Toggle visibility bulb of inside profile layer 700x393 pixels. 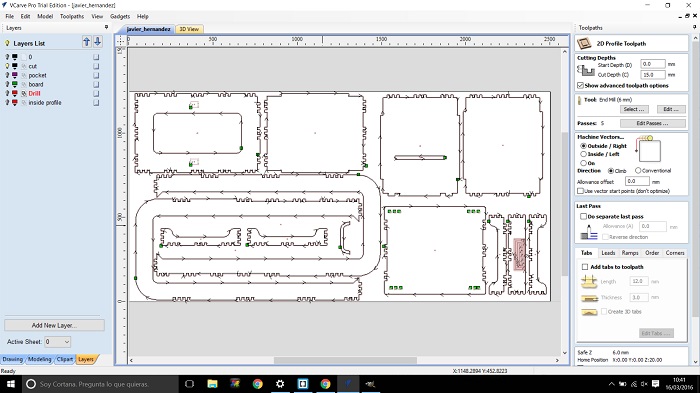pos(7,102)
